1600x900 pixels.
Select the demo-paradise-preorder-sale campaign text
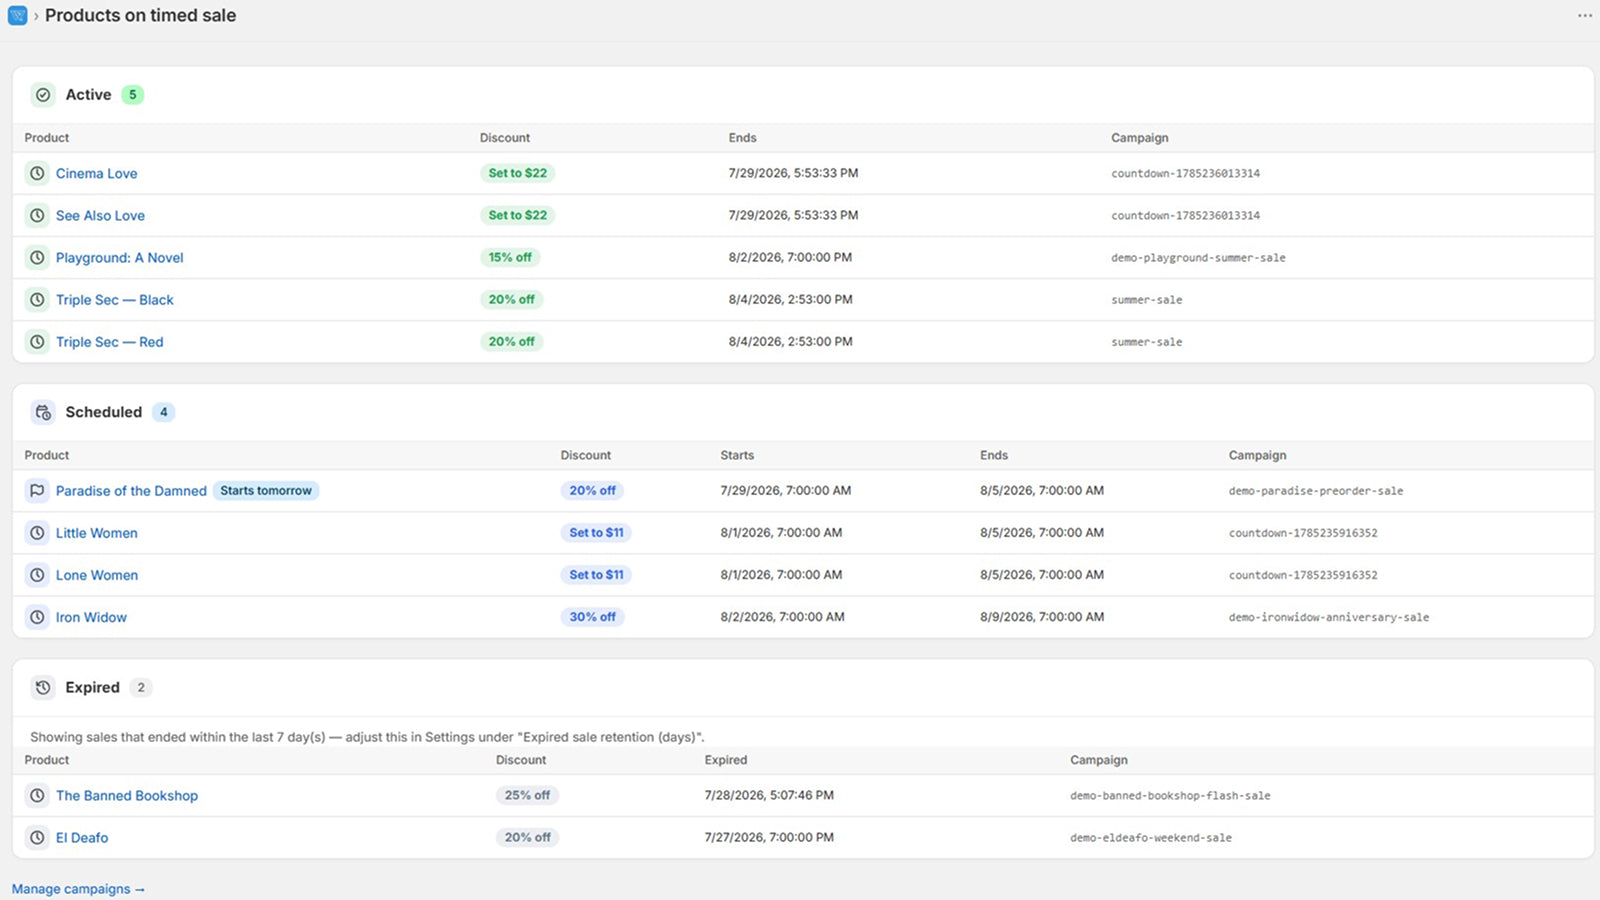point(1316,491)
